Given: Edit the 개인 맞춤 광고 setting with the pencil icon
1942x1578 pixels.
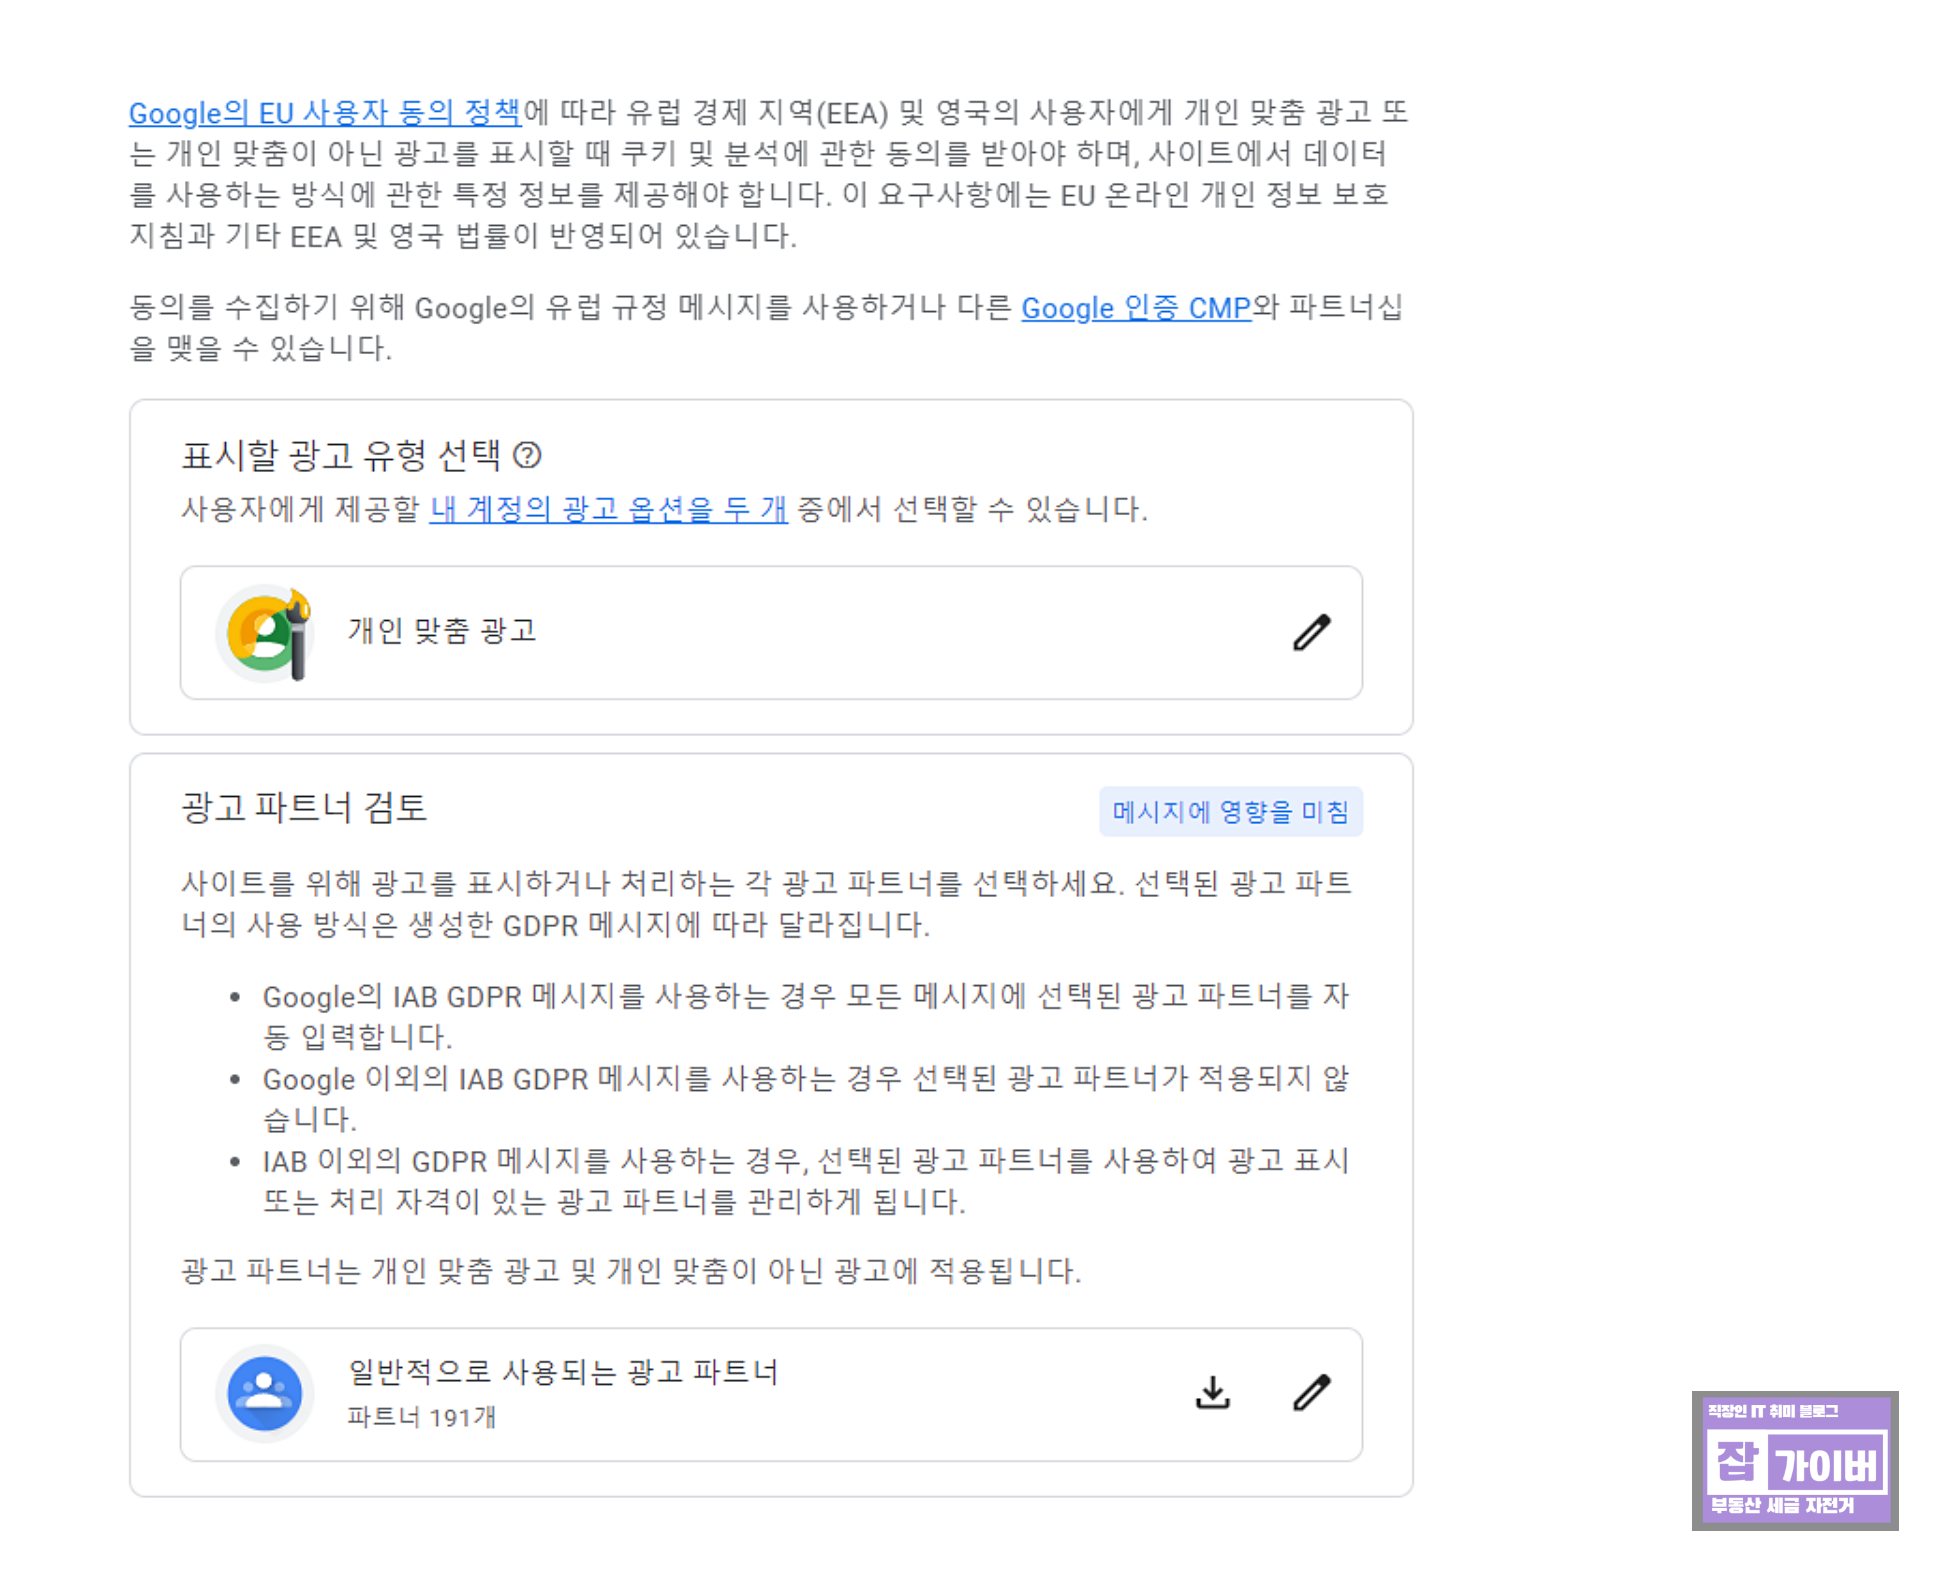Looking at the screenshot, I should pyautogui.click(x=1311, y=632).
